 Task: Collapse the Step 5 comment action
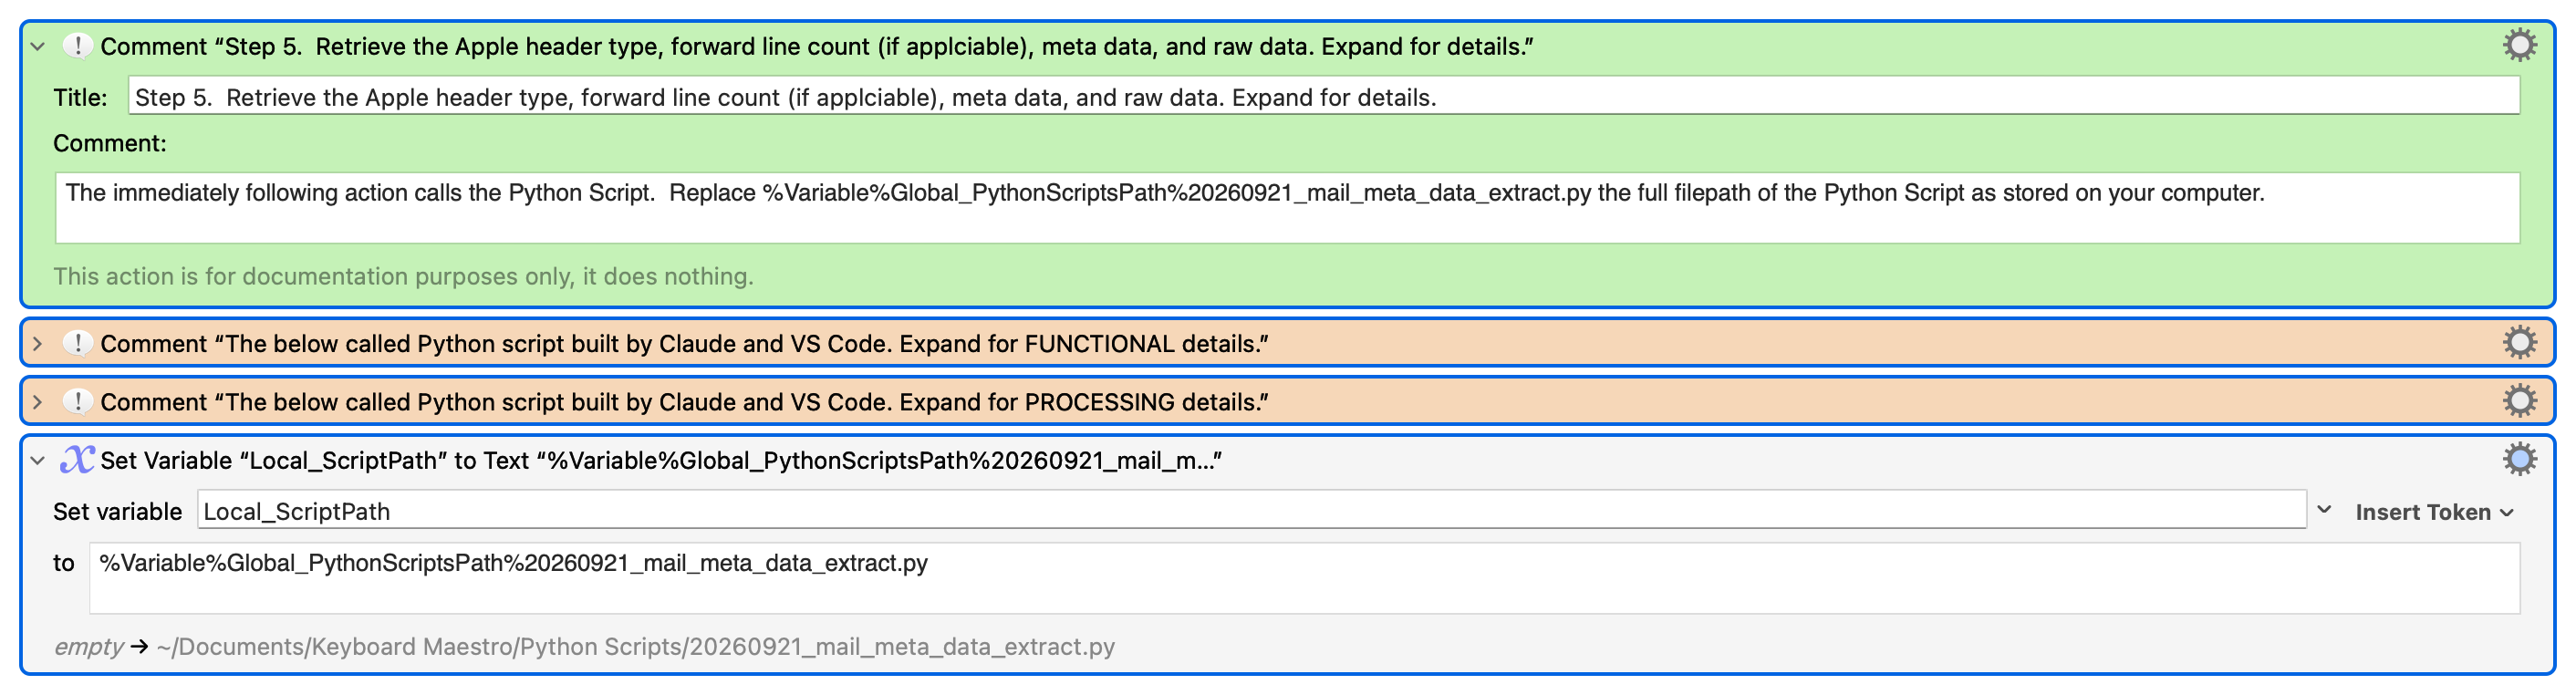[38, 46]
